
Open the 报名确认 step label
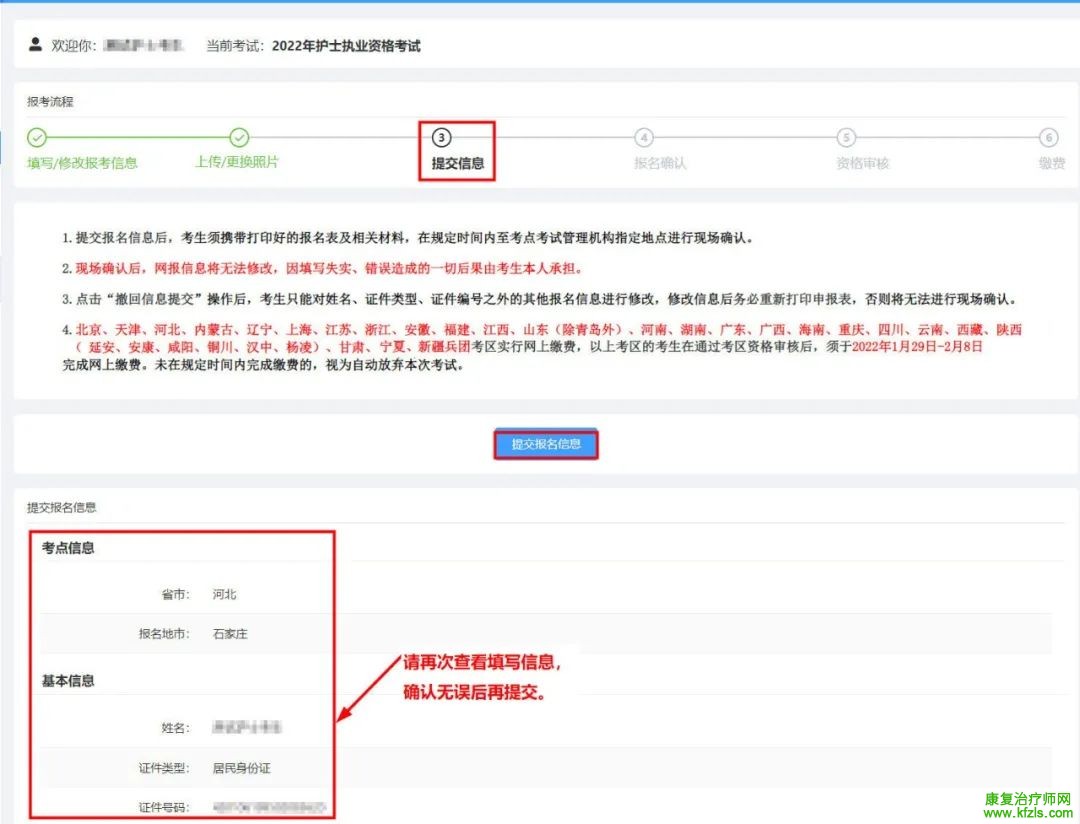660,163
